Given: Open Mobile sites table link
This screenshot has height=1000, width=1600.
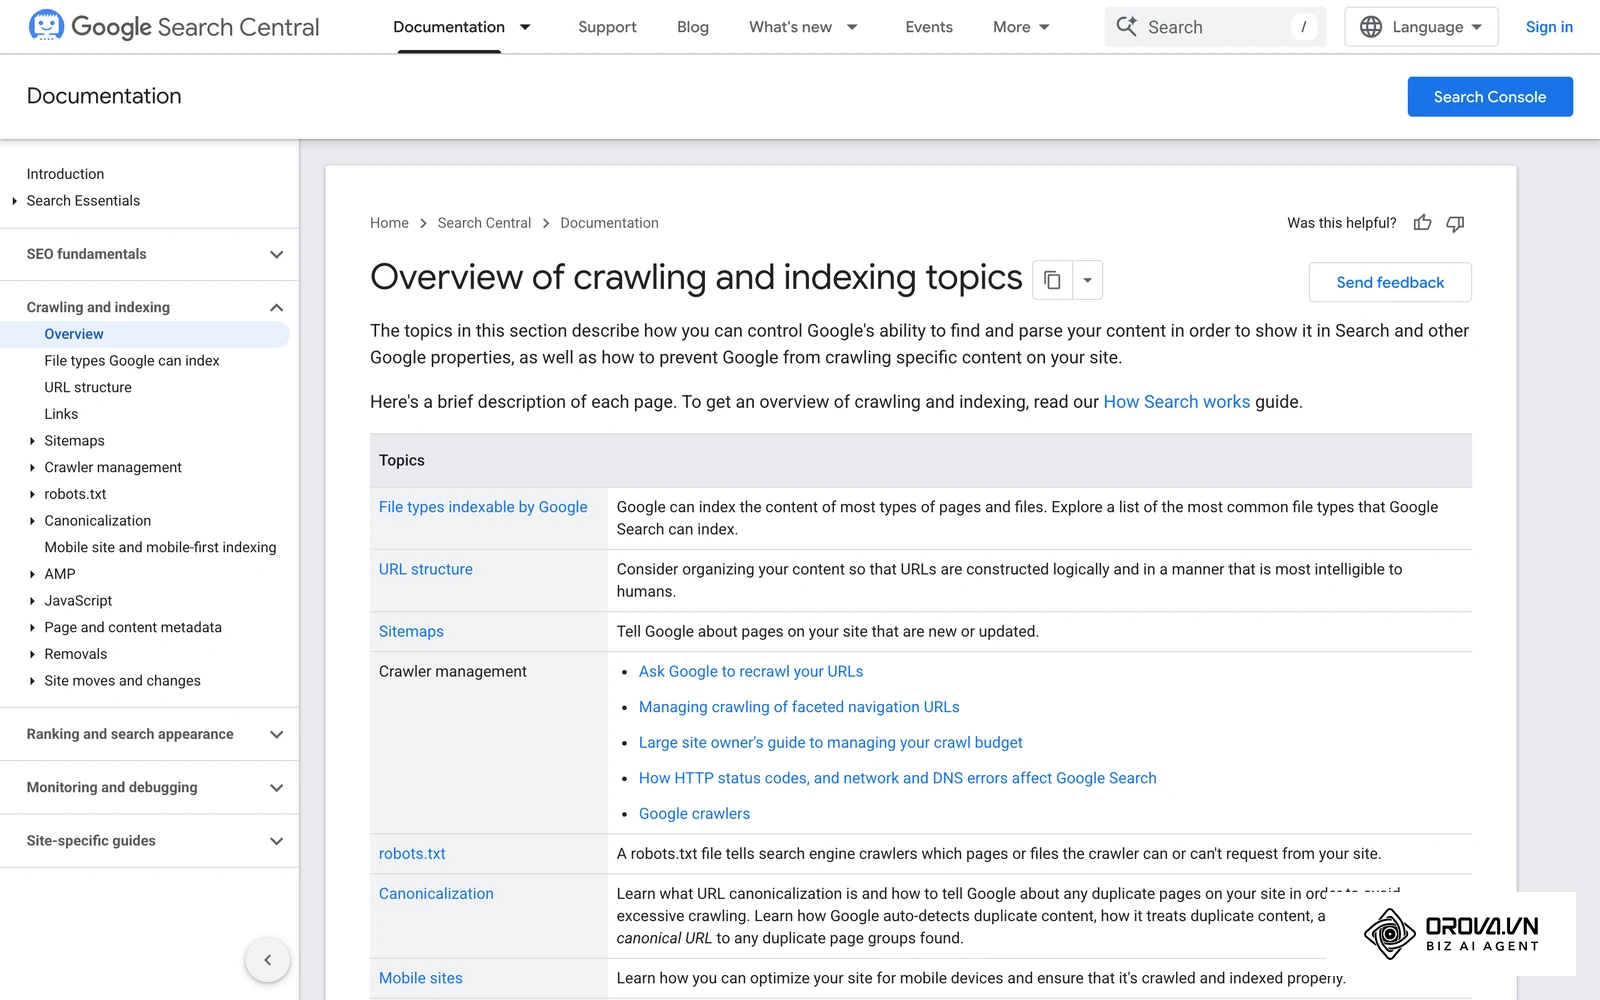Looking at the screenshot, I should coord(421,978).
